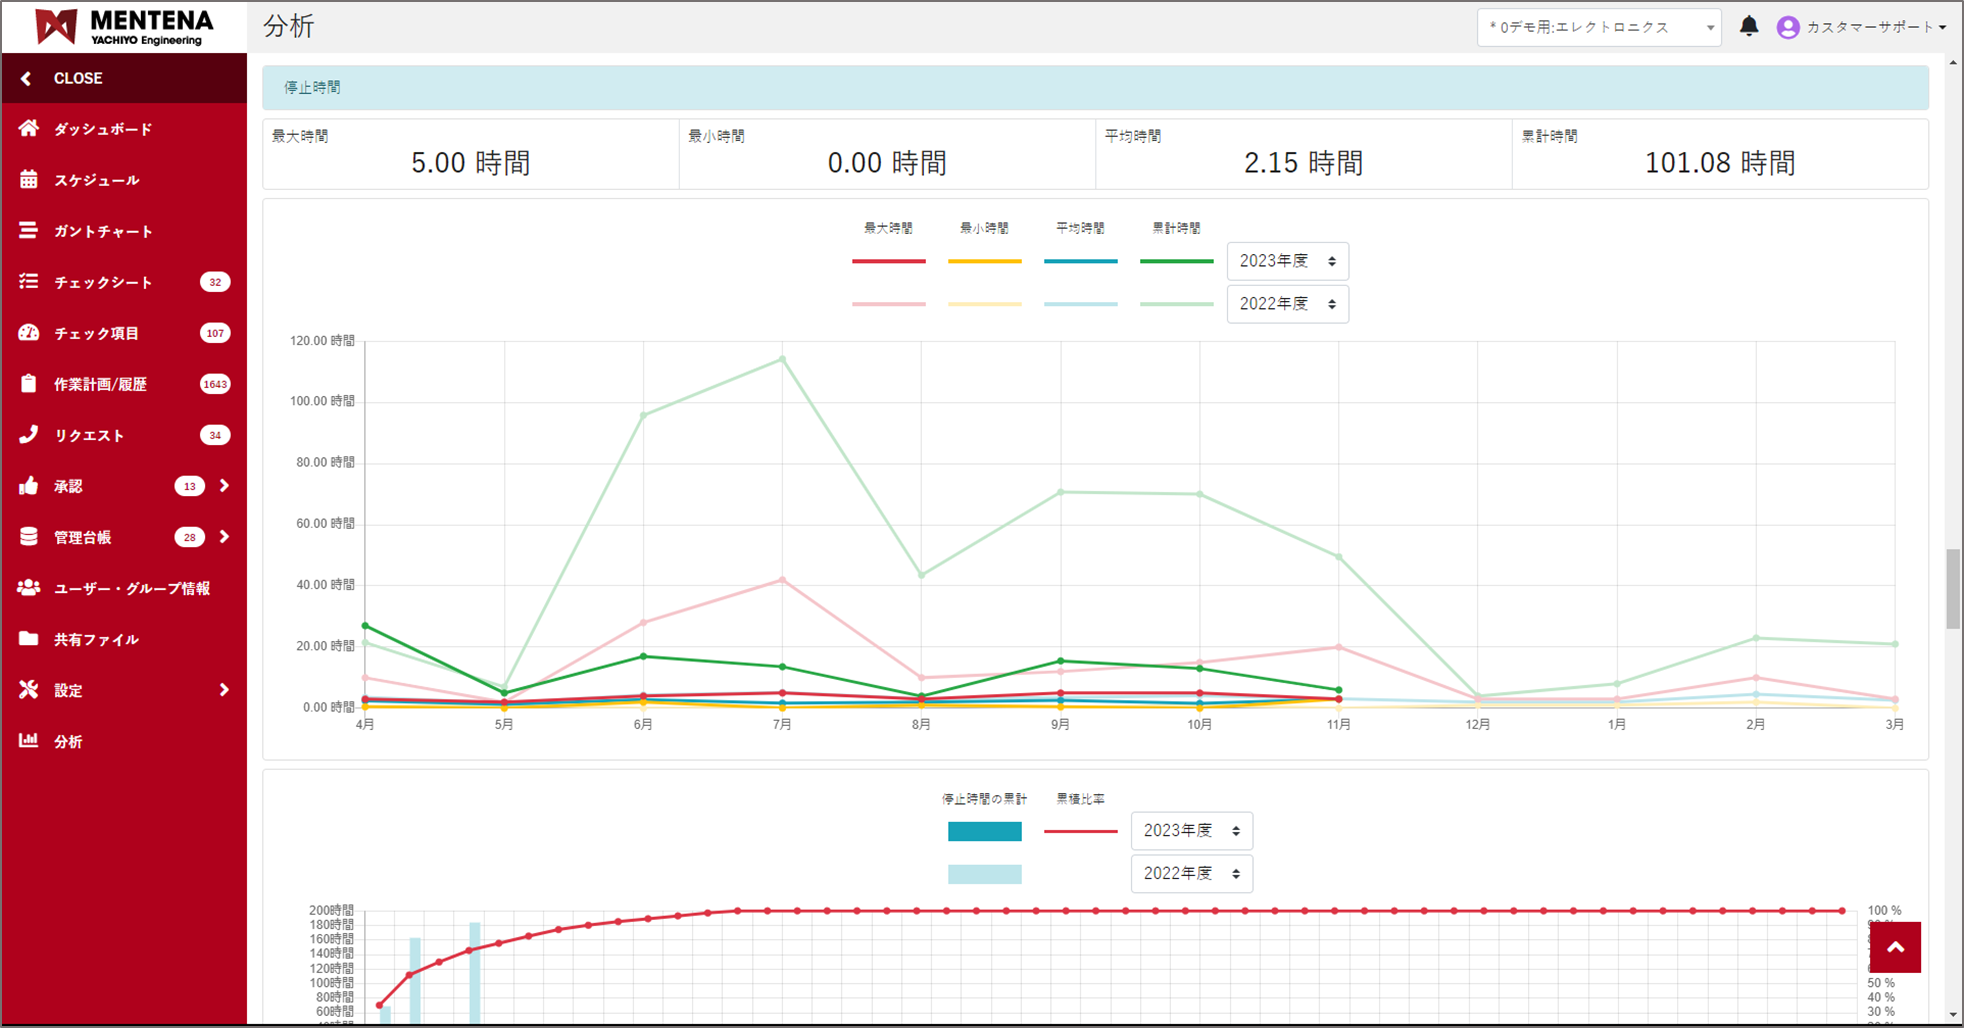Click the CLOSE sidebar button
Screen dimensions: 1964x1028
(78, 78)
